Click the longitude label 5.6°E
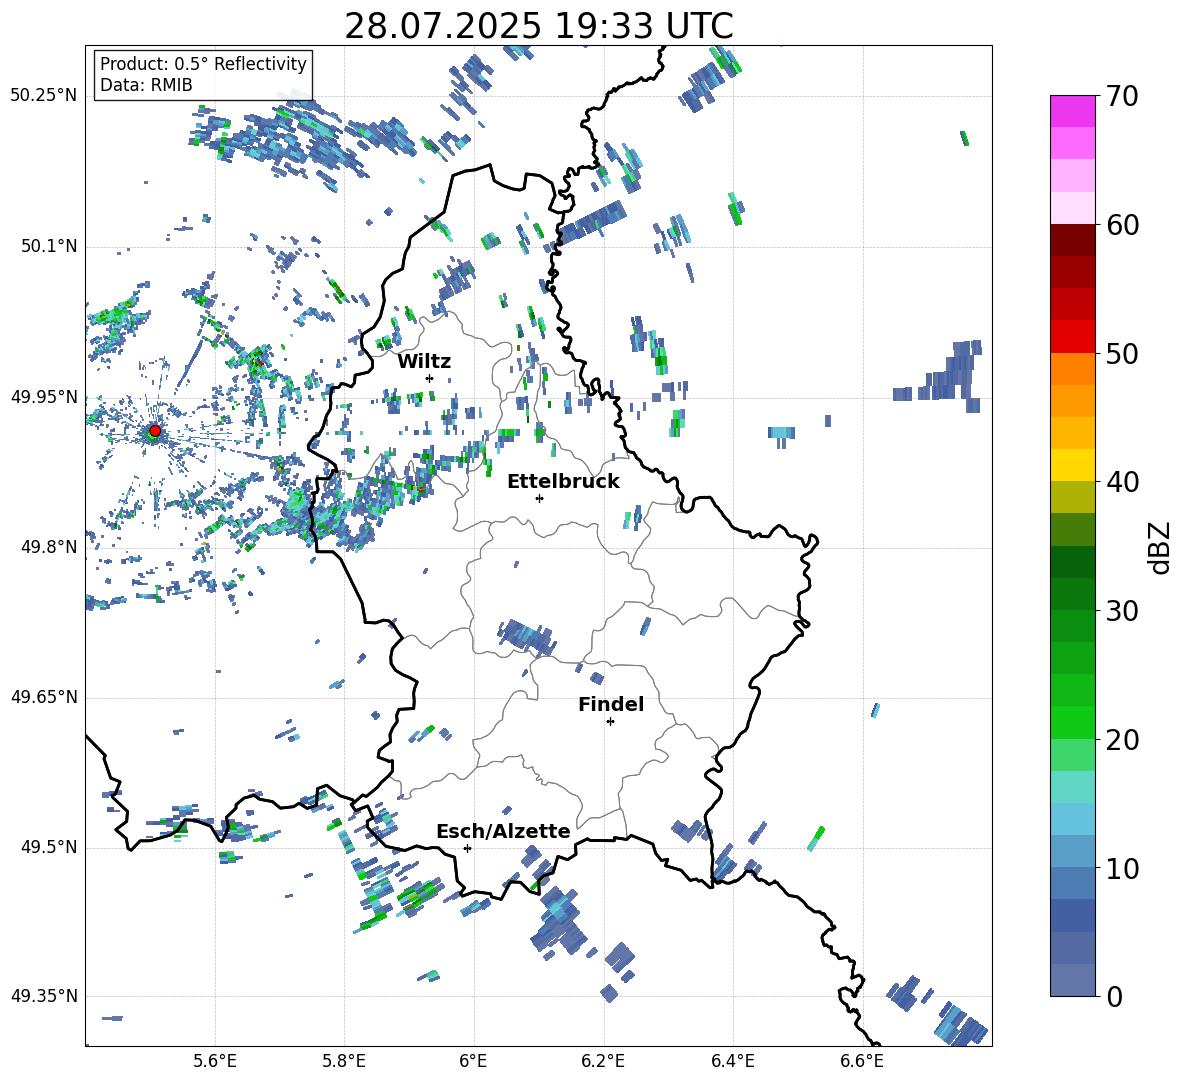The width and height of the screenshot is (1184, 1081). tap(215, 1061)
